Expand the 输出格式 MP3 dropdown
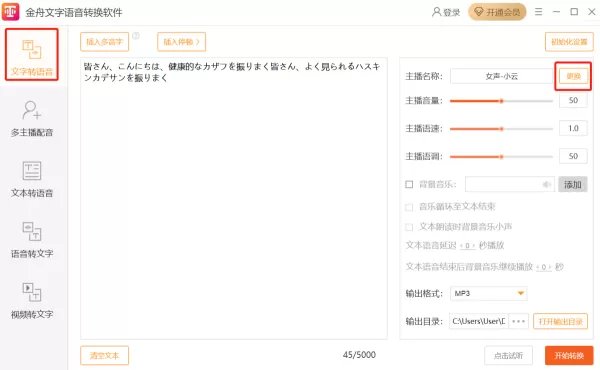The height and width of the screenshot is (370, 600). [x=489, y=293]
